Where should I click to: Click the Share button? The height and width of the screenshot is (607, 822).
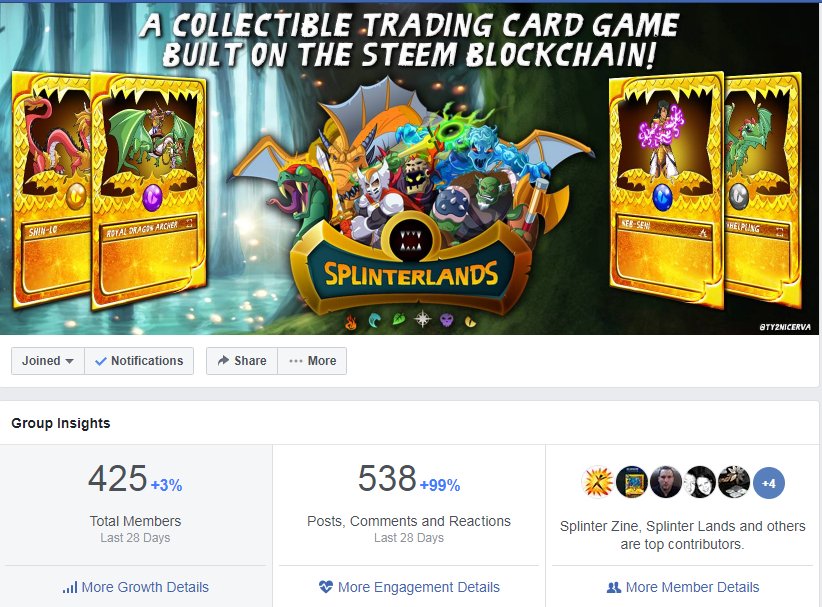242,361
